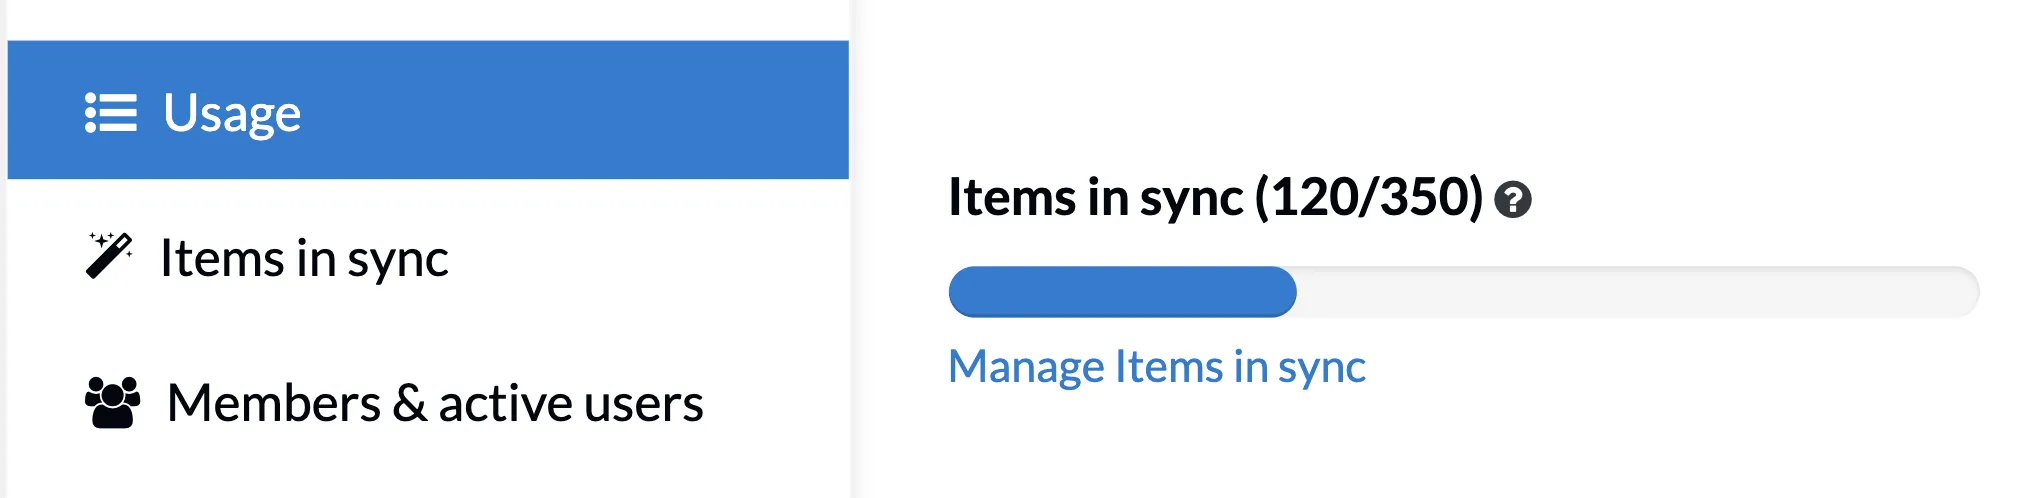Click the magic wand icon
The height and width of the screenshot is (498, 2020).
(109, 256)
